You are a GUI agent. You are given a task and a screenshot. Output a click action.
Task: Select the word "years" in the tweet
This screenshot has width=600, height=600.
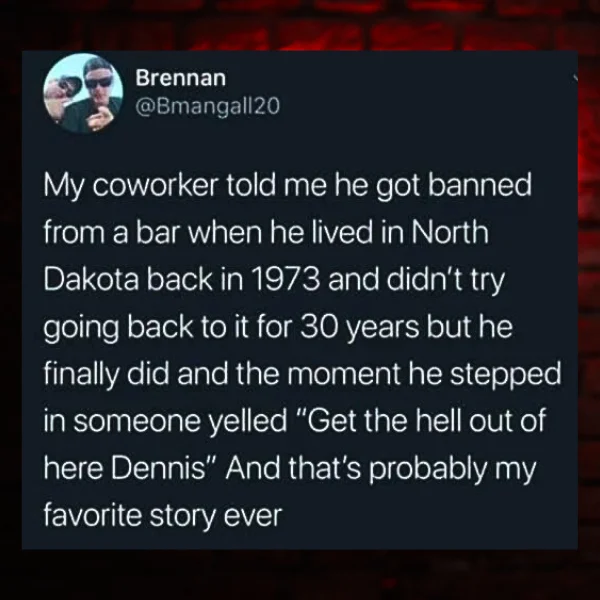tap(383, 330)
